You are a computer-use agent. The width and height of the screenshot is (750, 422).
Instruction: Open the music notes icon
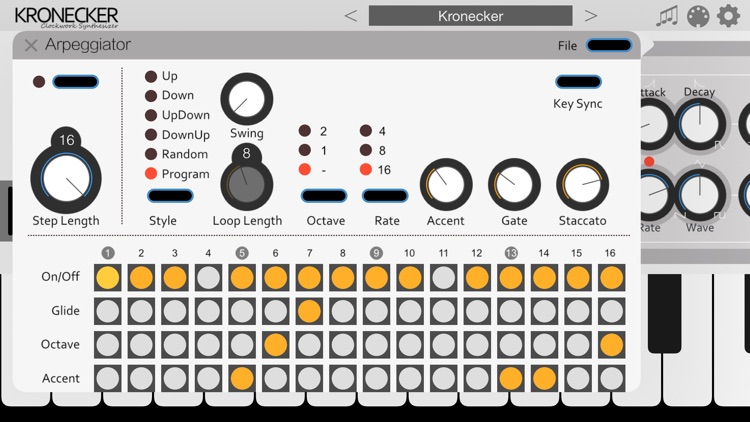(667, 16)
